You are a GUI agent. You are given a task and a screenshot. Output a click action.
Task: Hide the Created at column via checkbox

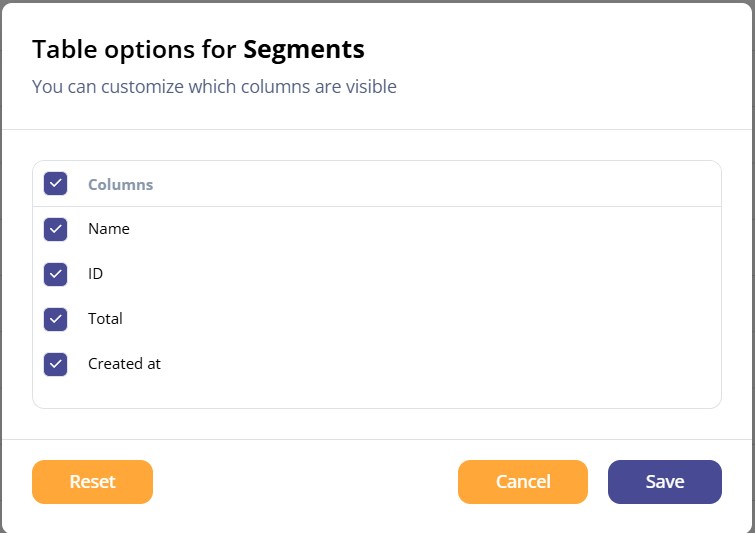pos(55,364)
